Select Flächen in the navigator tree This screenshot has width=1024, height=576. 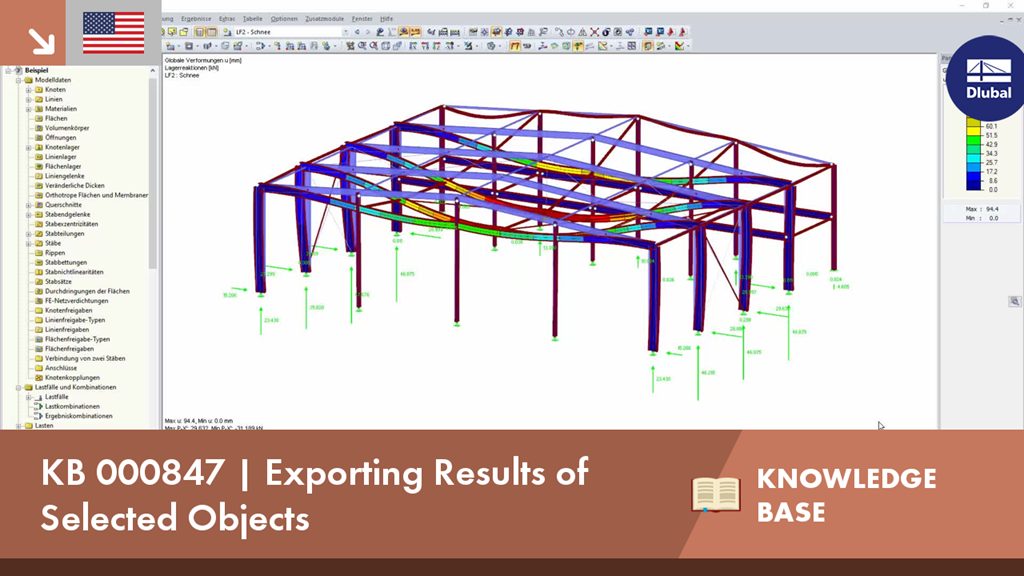56,118
